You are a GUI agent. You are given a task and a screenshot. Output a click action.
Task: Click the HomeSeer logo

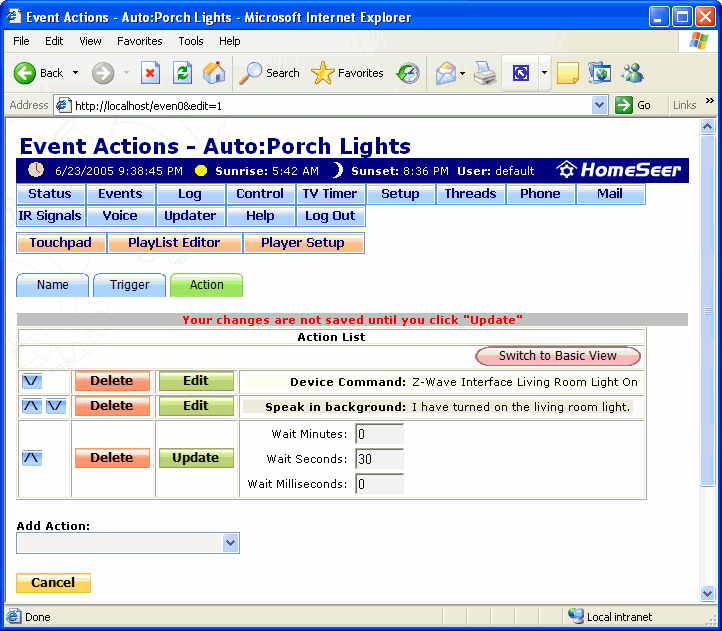[618, 170]
